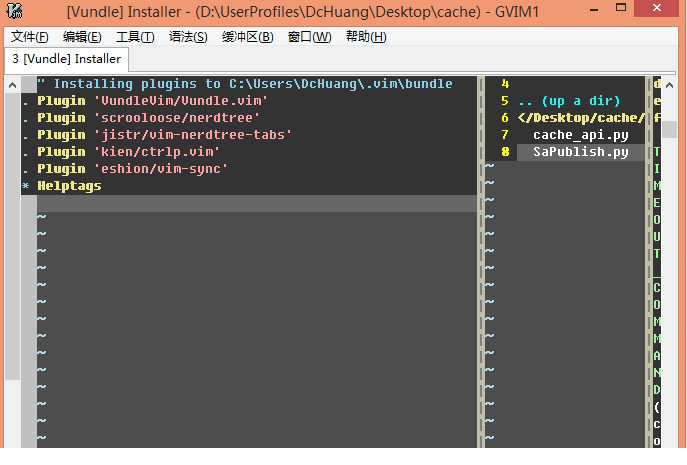Click the right scrollbar up arrow
Screen dimensions: 687x465
coord(669,85)
